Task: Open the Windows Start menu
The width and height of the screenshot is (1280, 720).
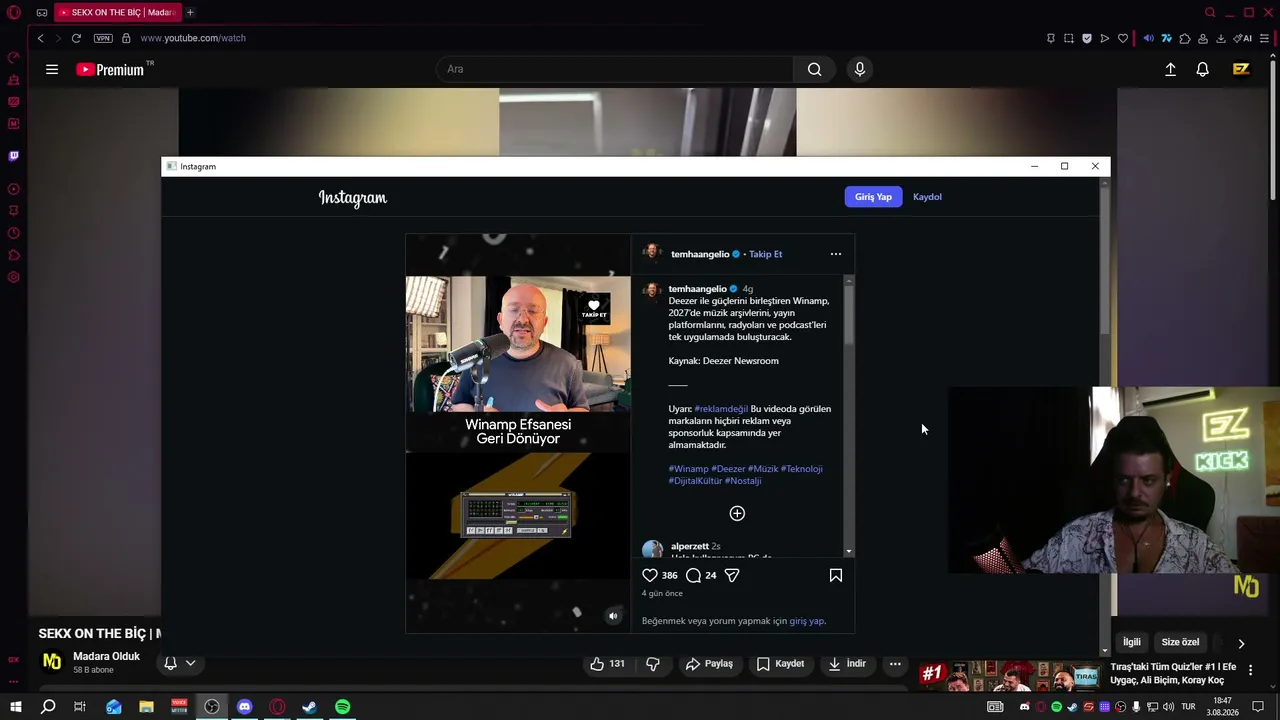Action: pos(16,707)
